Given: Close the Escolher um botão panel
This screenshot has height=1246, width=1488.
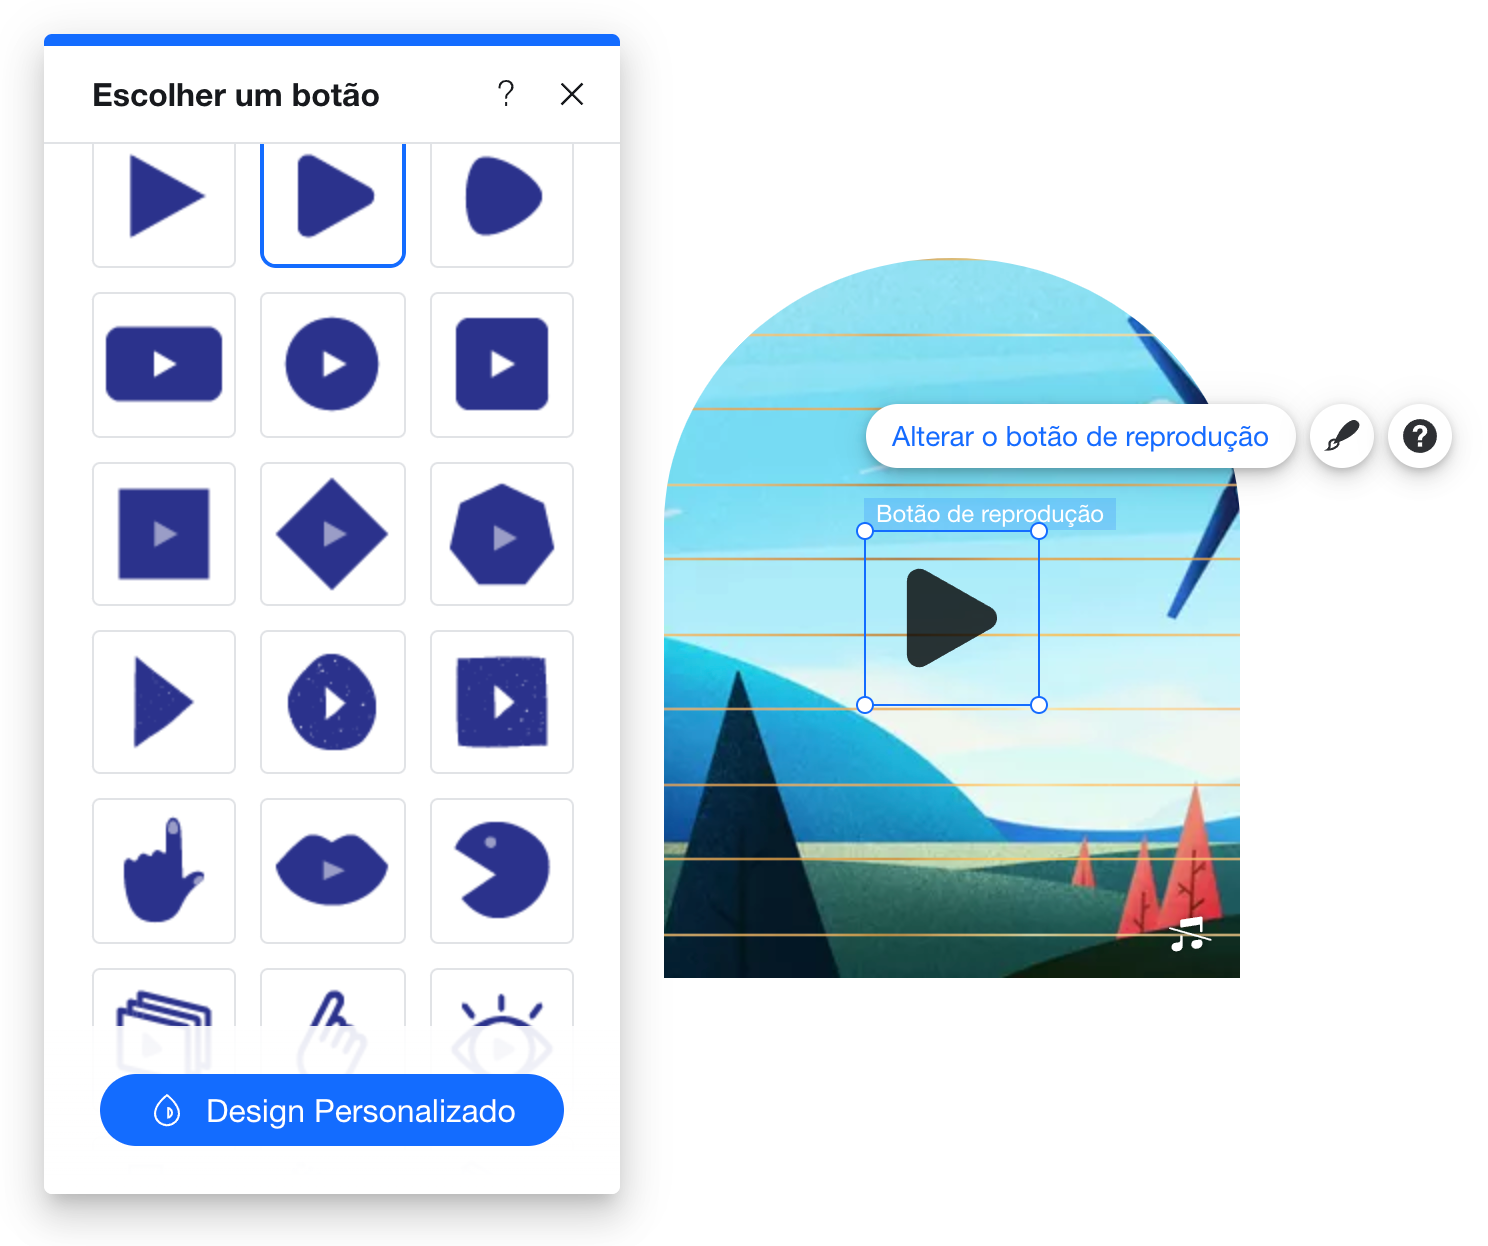Looking at the screenshot, I should click(x=572, y=94).
